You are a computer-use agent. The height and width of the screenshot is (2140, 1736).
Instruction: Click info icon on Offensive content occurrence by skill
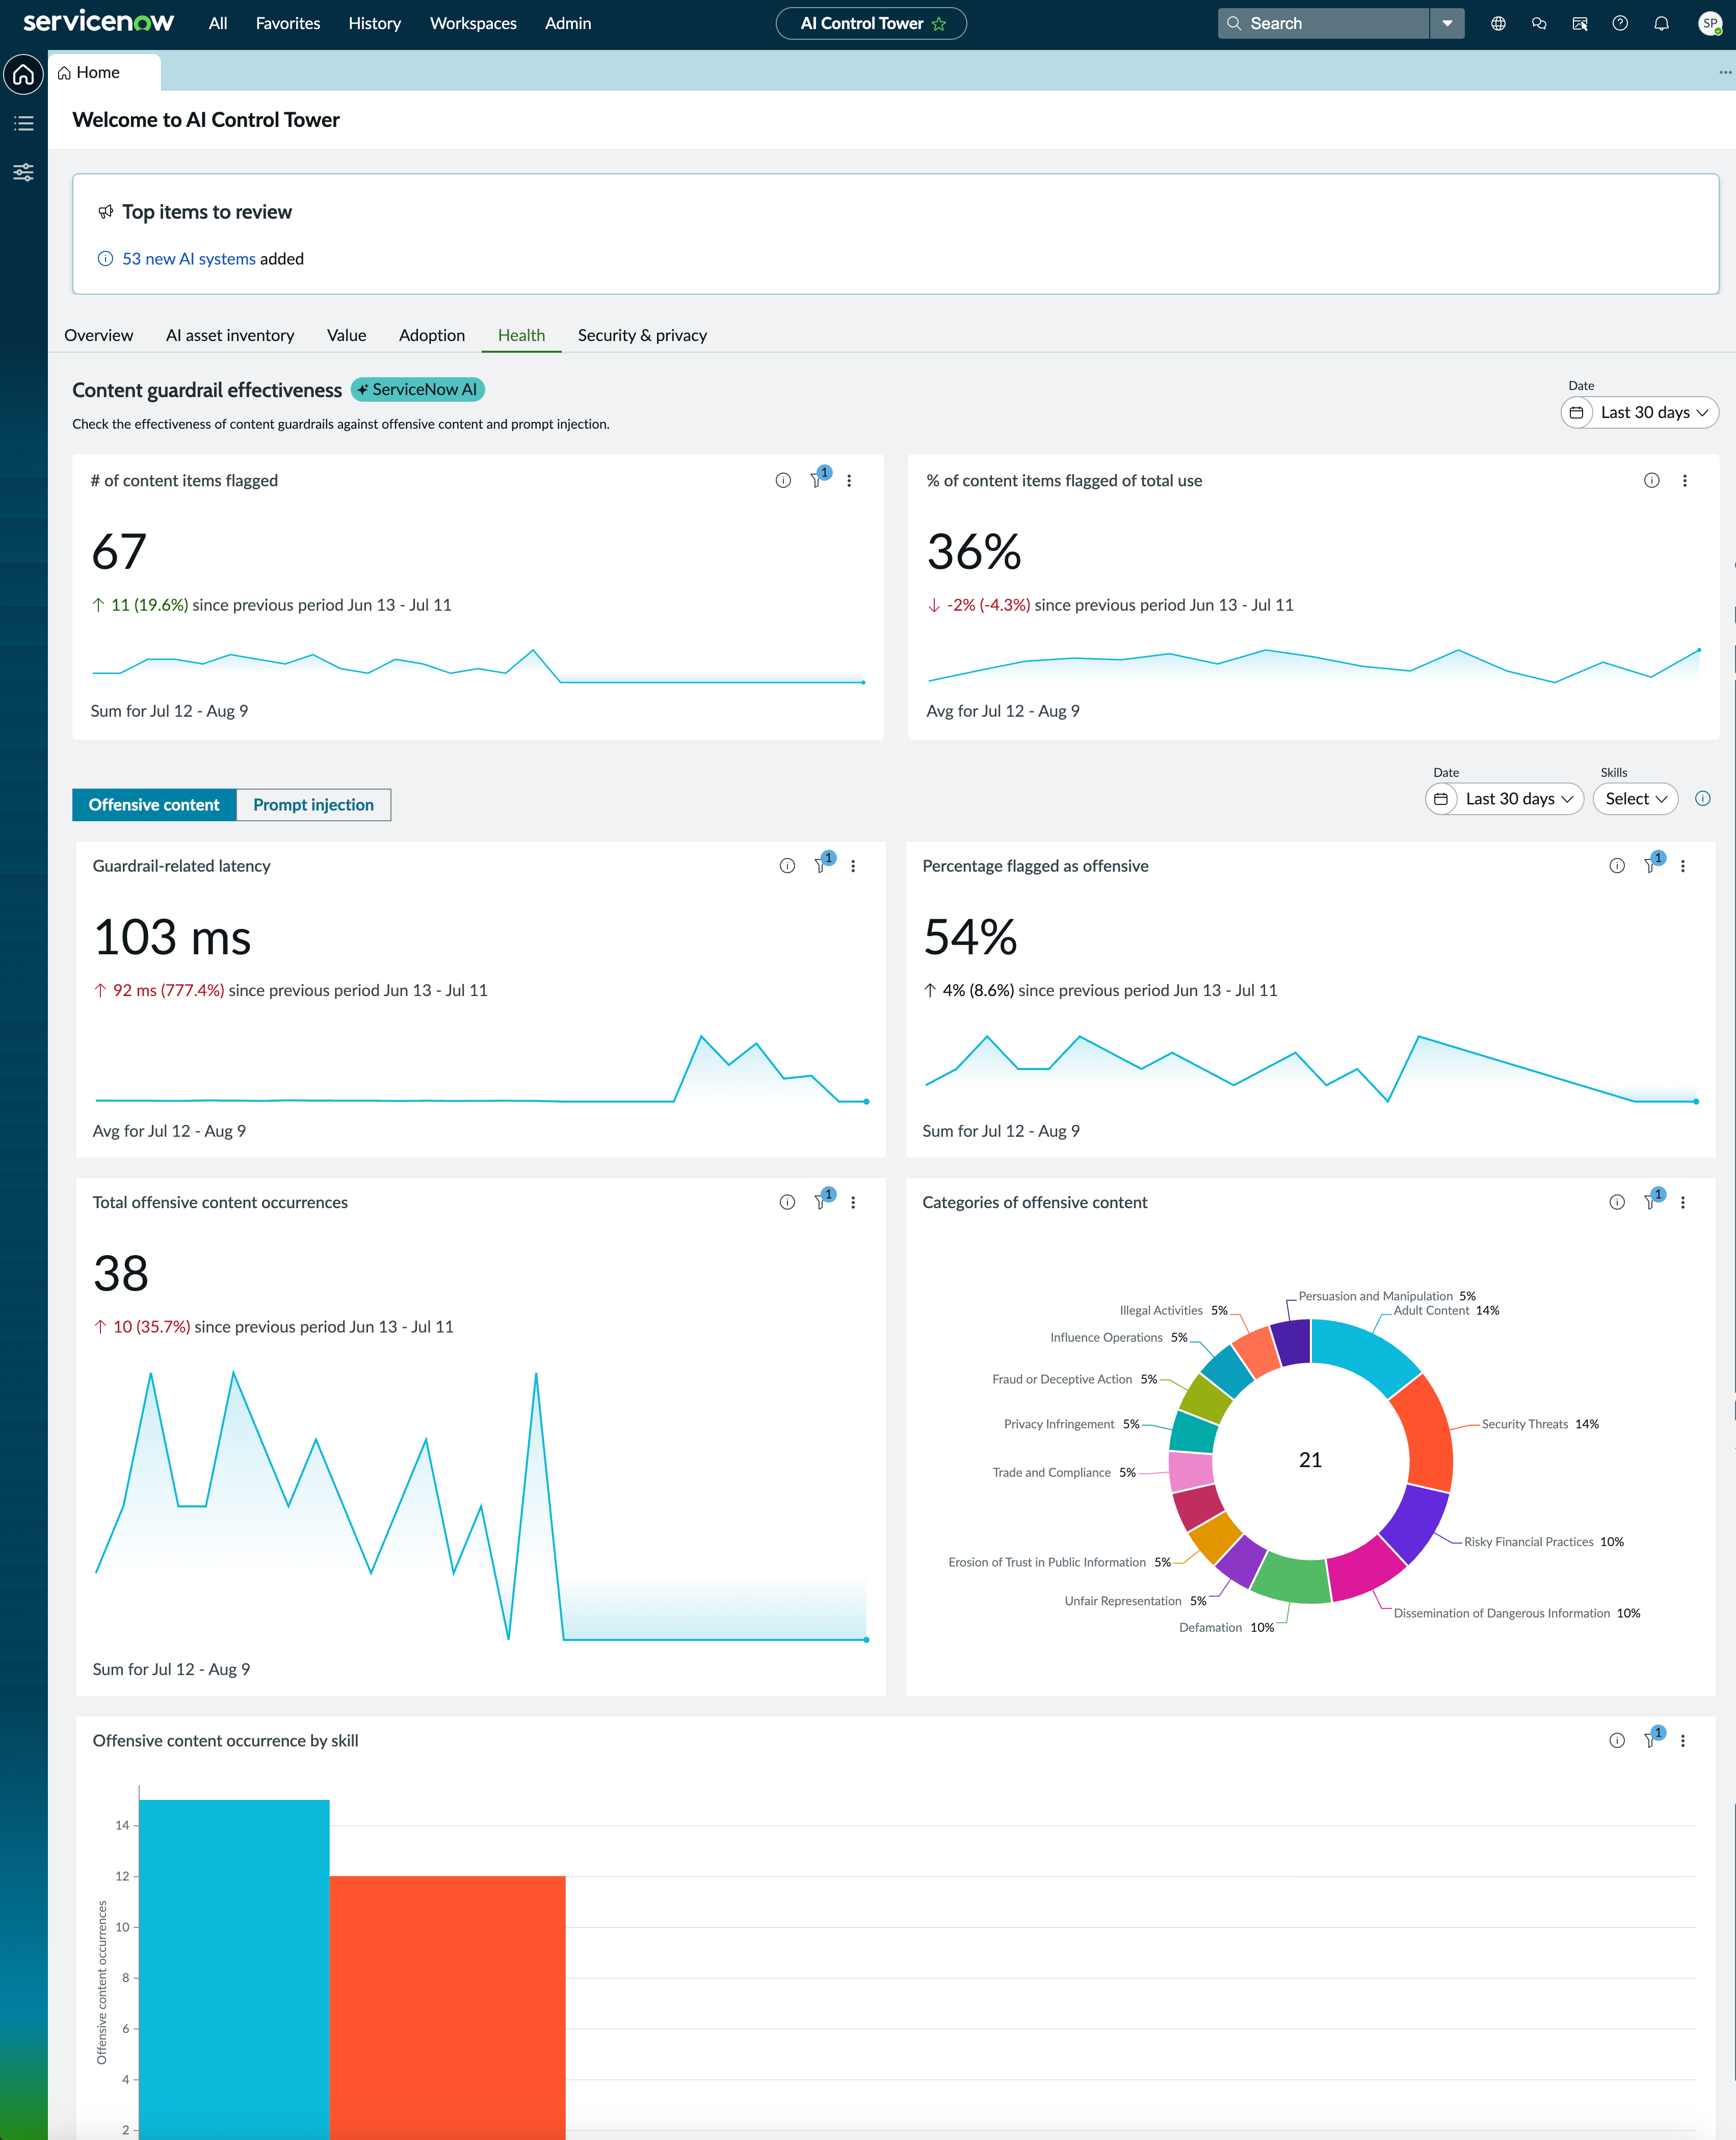click(1617, 1740)
